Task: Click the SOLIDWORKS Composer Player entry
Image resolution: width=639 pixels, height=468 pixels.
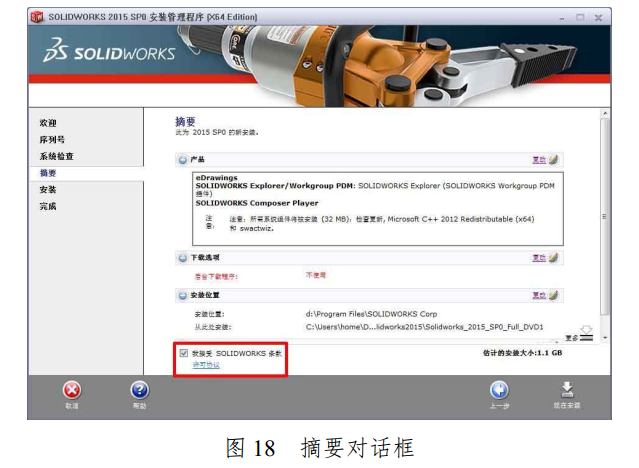Action: [257, 203]
